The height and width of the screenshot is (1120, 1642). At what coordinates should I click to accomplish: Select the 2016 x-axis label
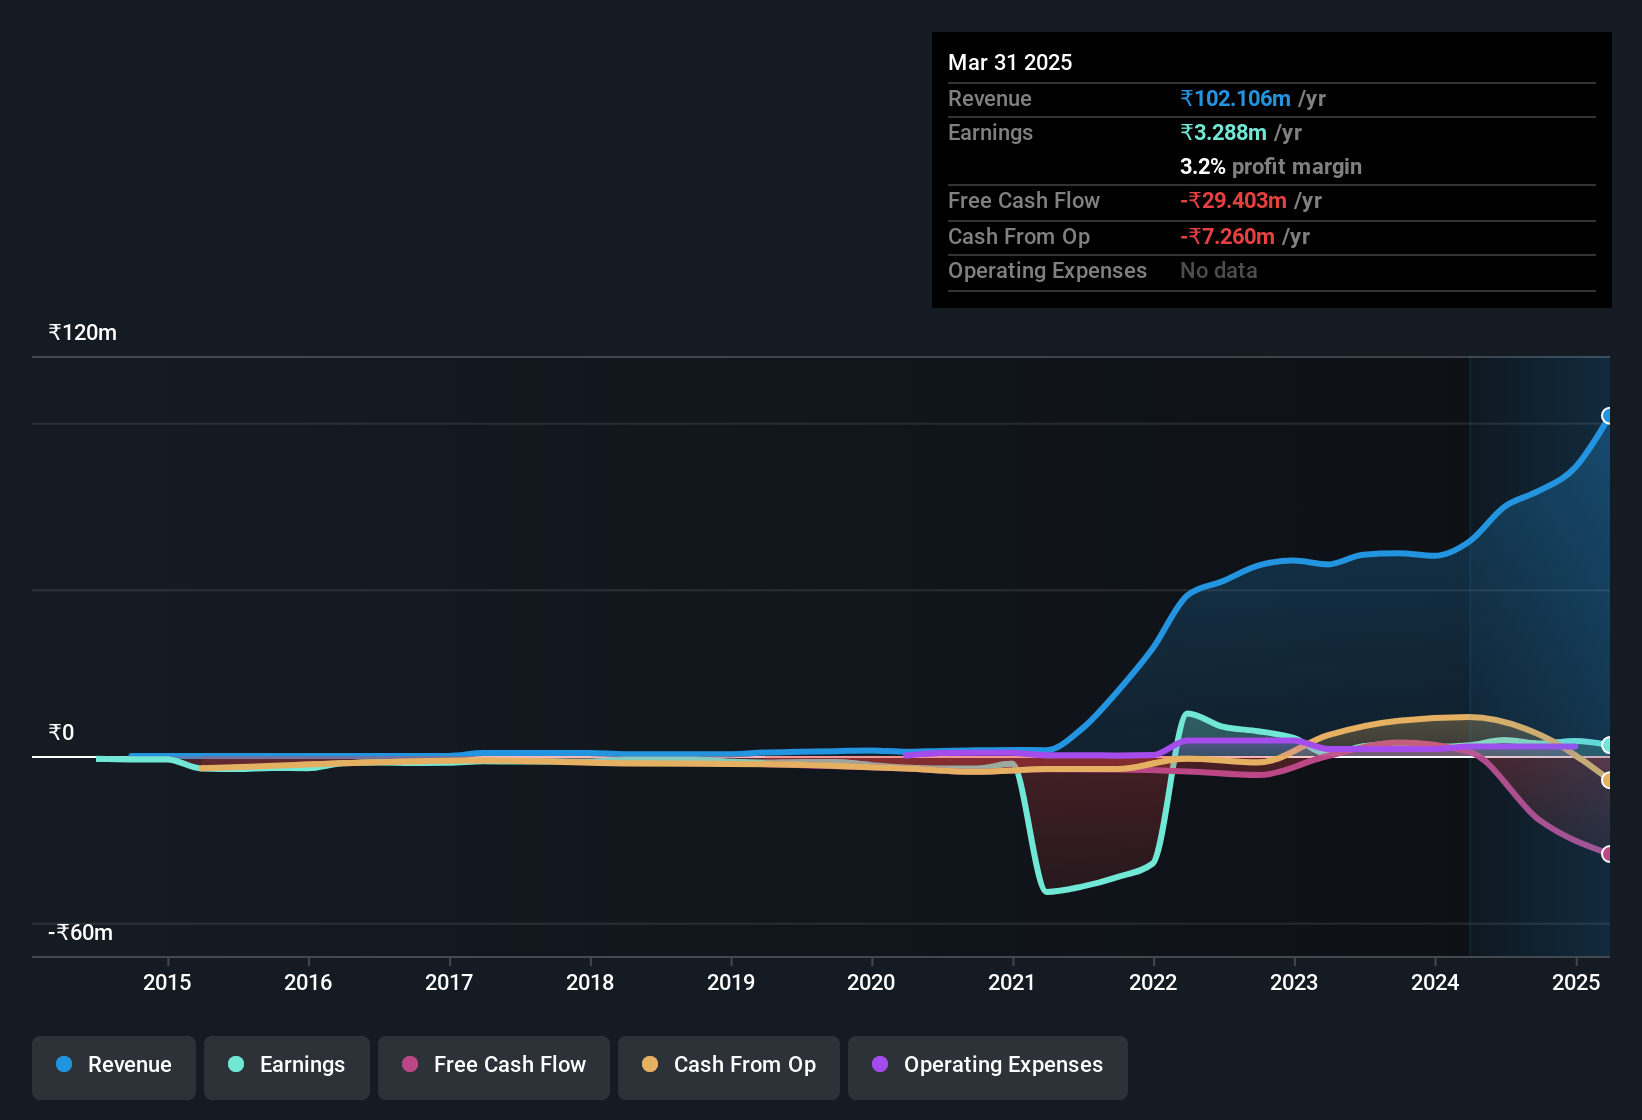pos(308,982)
